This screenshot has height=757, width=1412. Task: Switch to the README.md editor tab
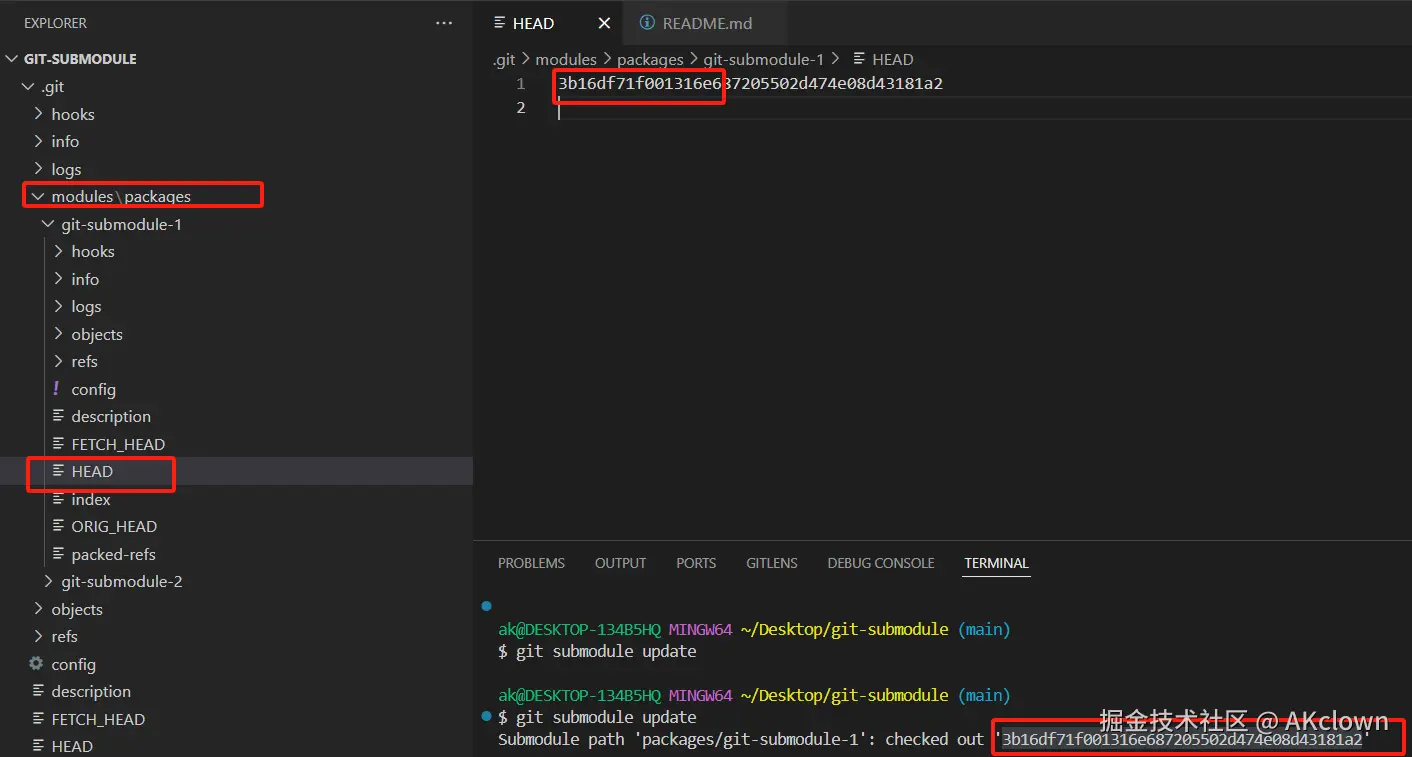pyautogui.click(x=705, y=23)
